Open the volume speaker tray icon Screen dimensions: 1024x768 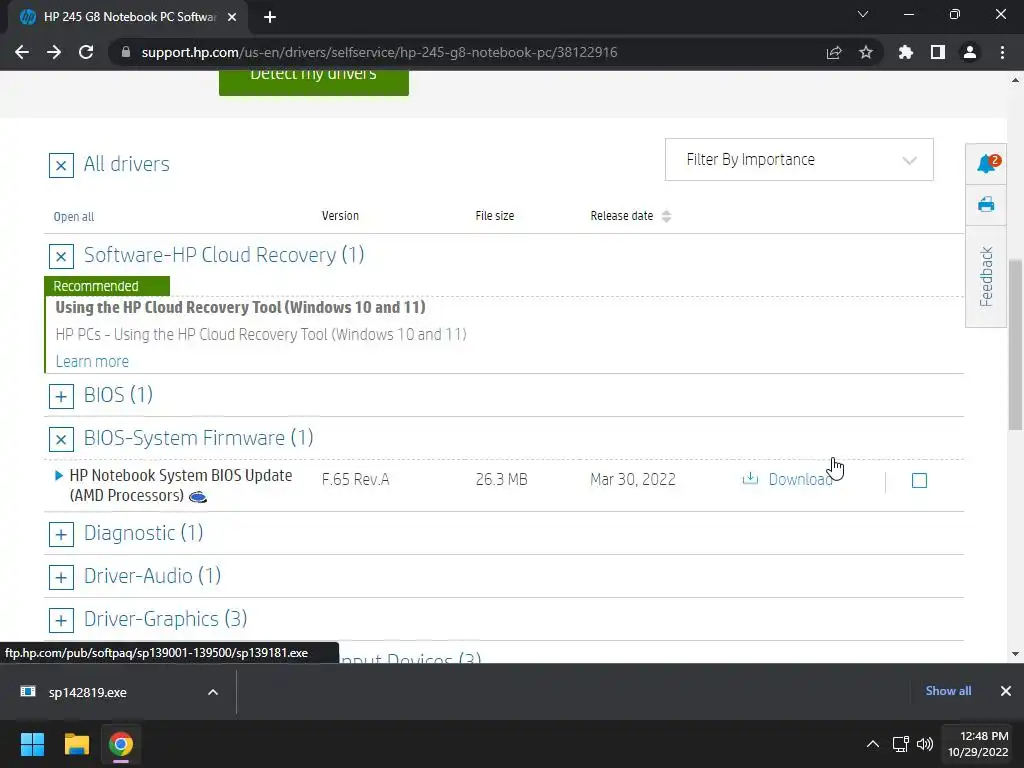tap(925, 744)
